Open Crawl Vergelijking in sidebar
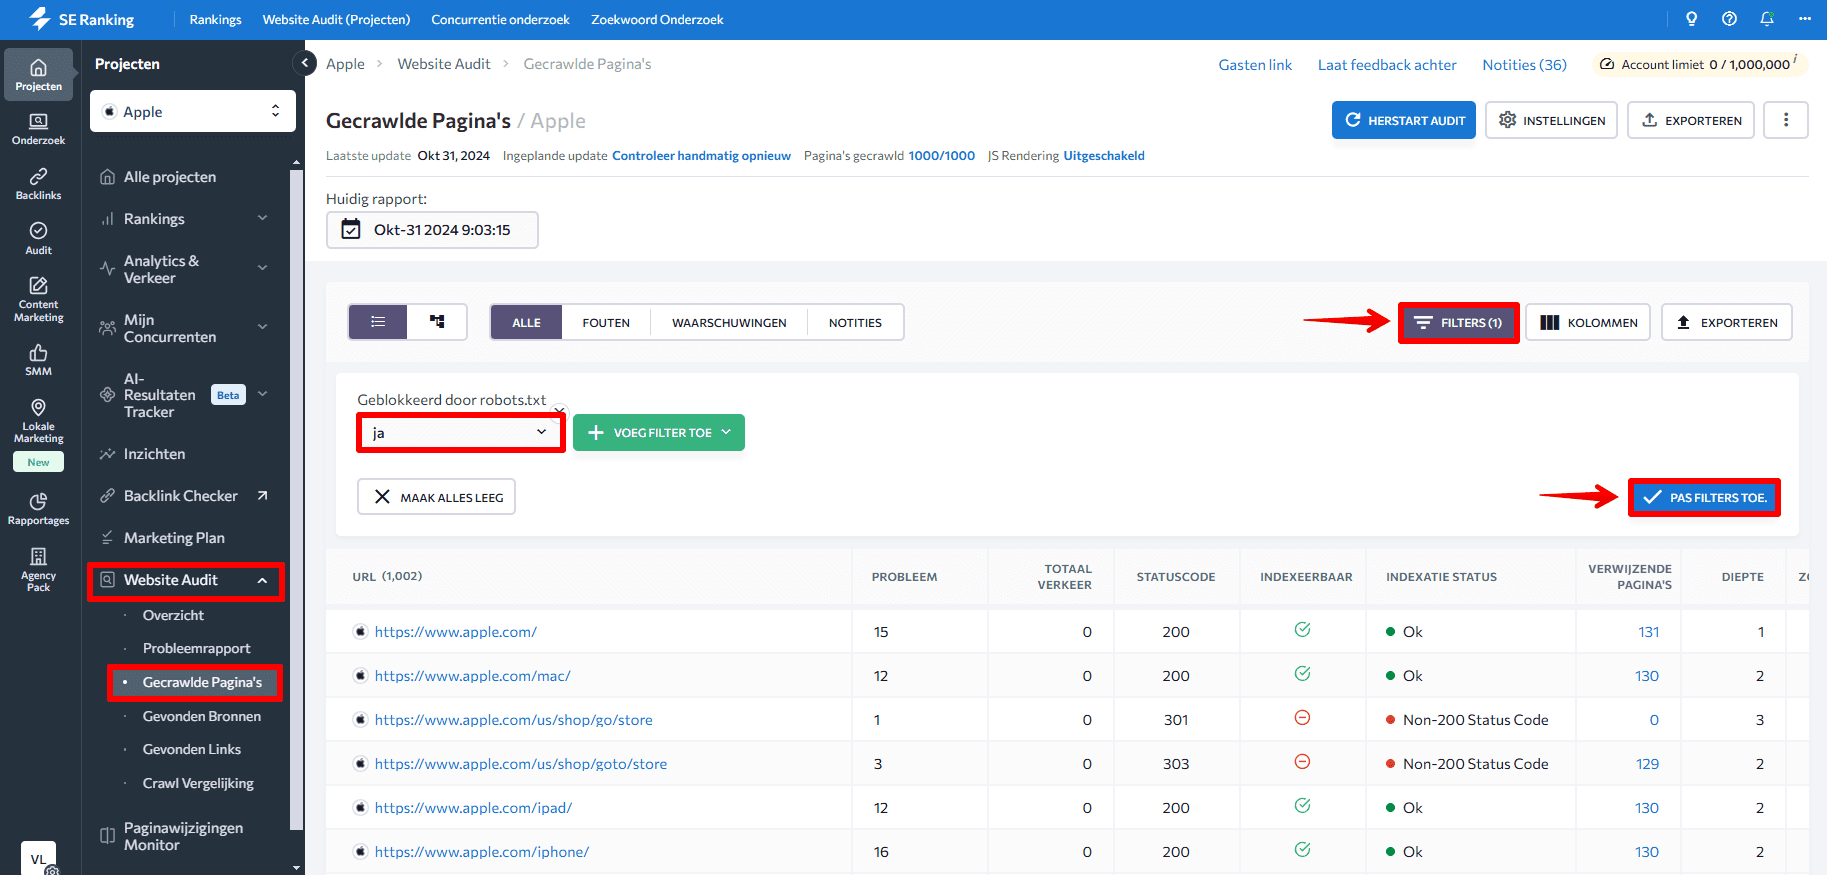 [198, 783]
